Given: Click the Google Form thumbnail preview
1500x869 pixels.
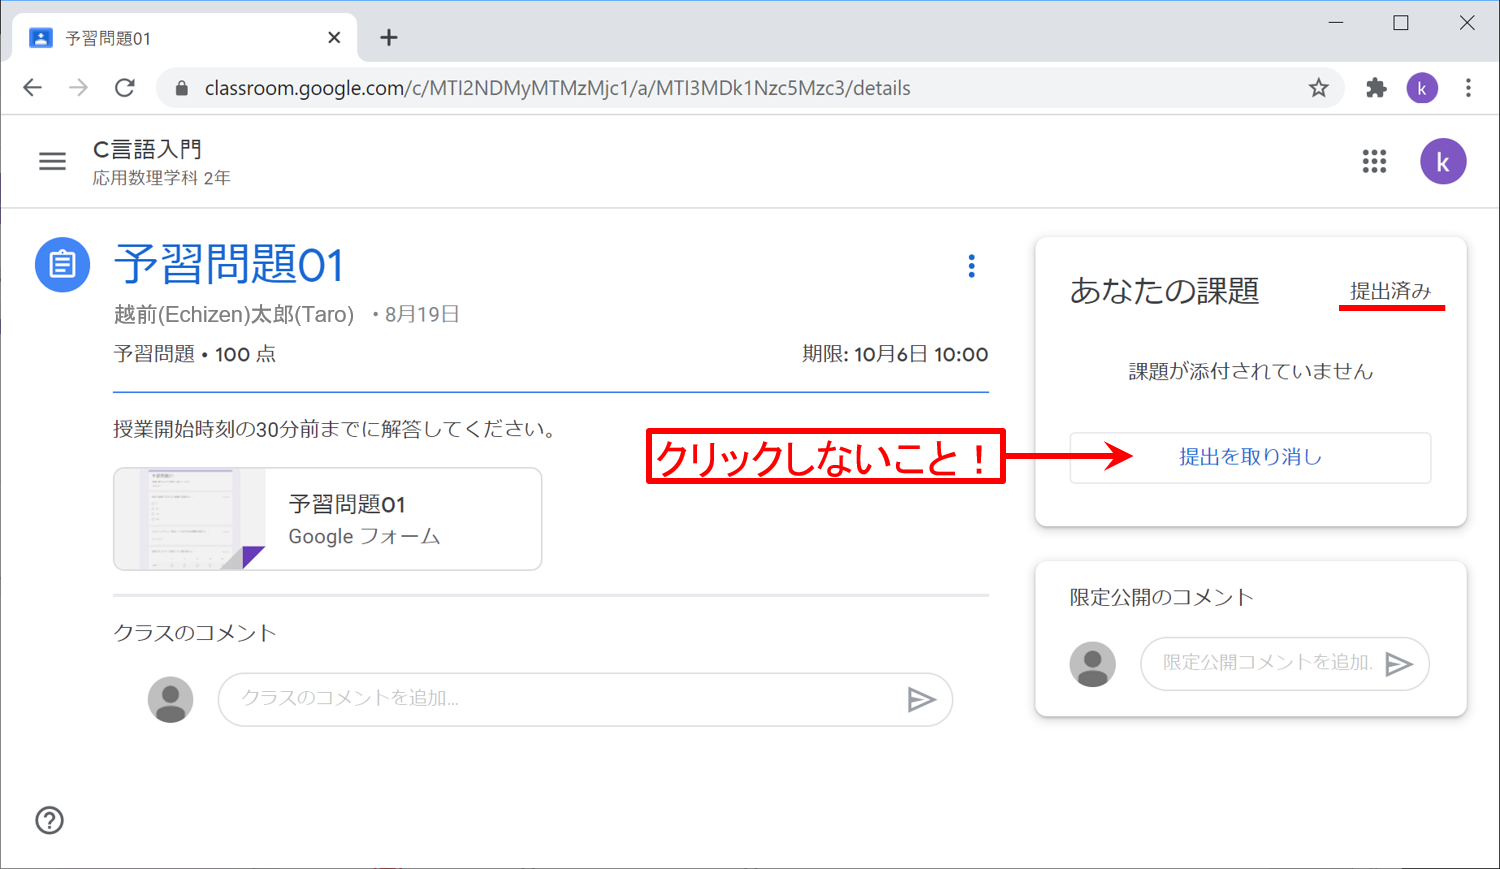Looking at the screenshot, I should (190, 519).
